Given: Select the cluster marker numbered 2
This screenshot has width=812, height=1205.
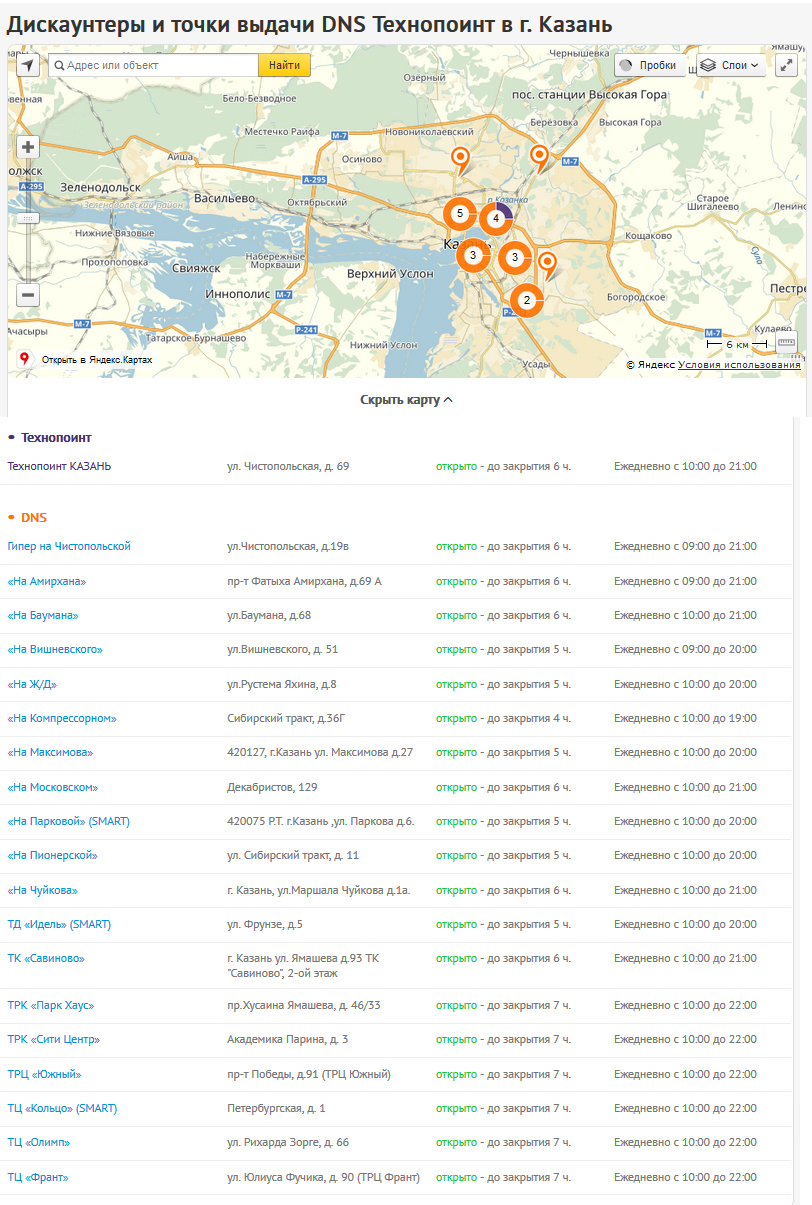Looking at the screenshot, I should tap(527, 300).
